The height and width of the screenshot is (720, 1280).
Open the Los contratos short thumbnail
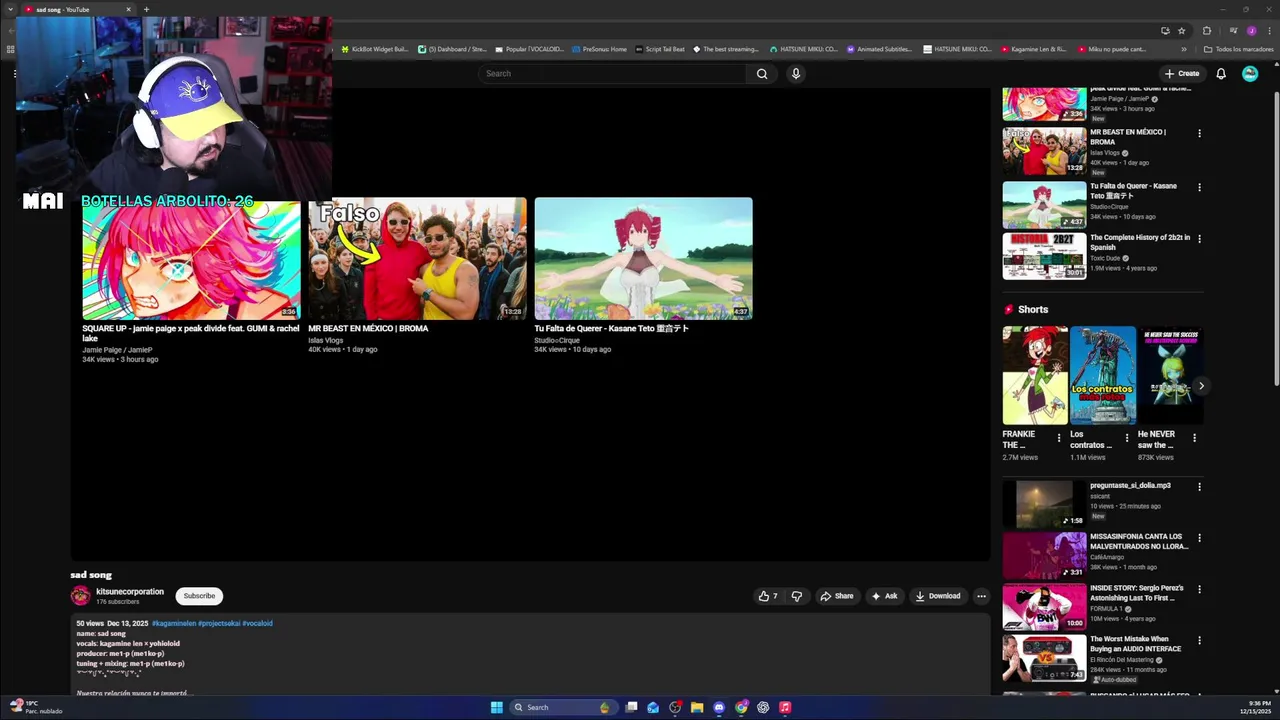click(1103, 375)
